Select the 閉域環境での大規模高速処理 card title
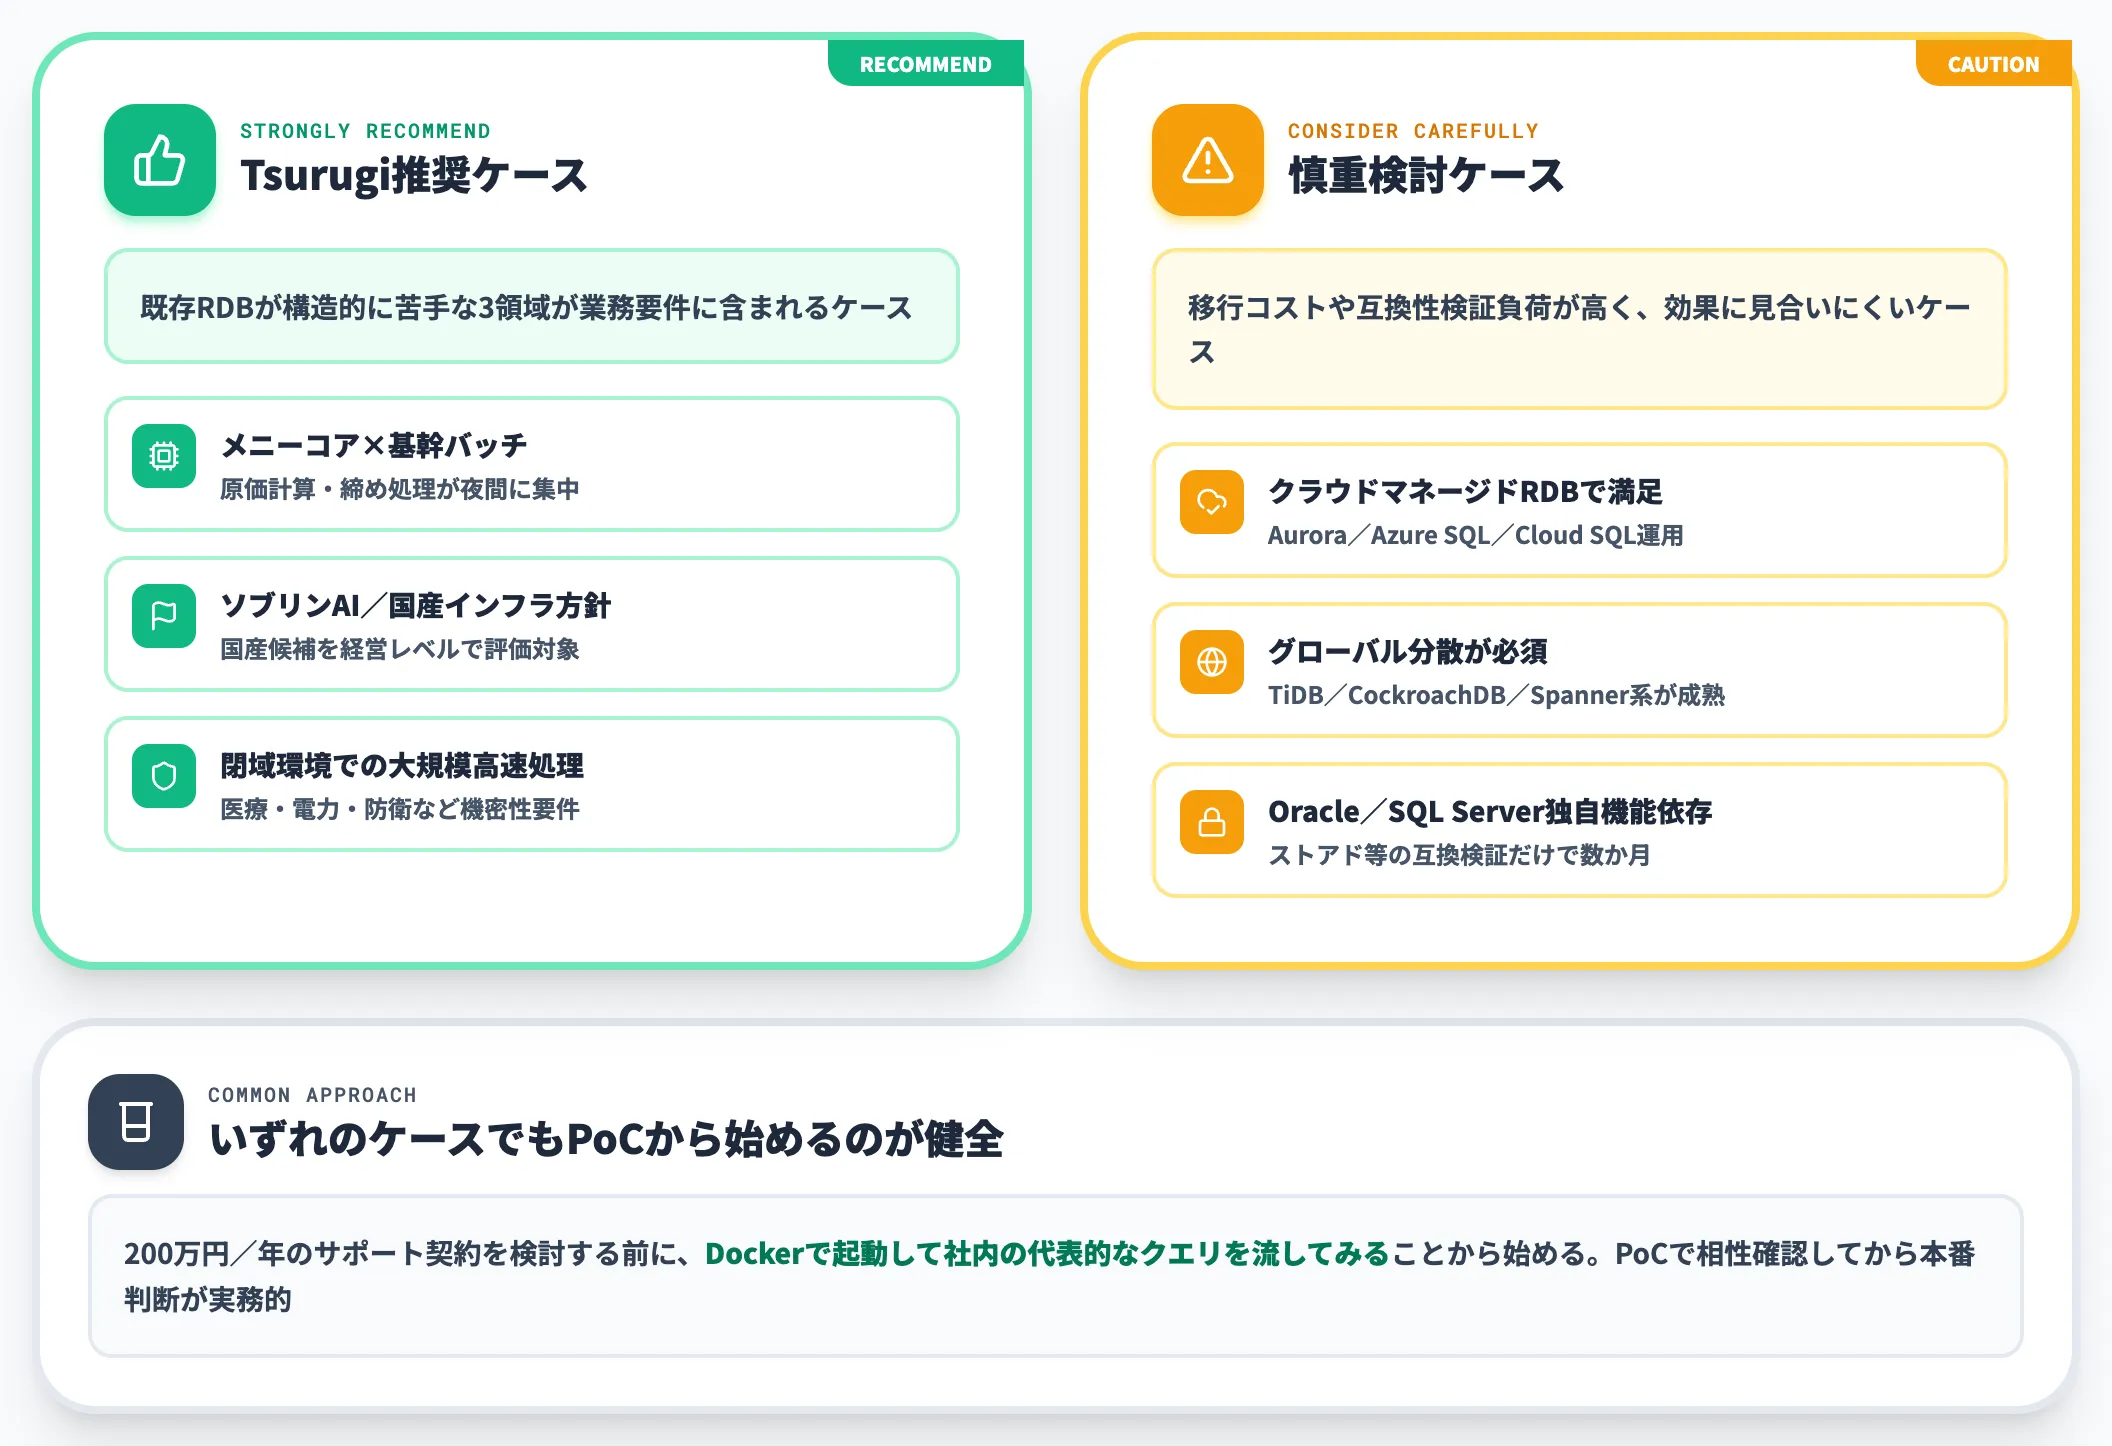The width and height of the screenshot is (2112, 1446). (x=402, y=765)
